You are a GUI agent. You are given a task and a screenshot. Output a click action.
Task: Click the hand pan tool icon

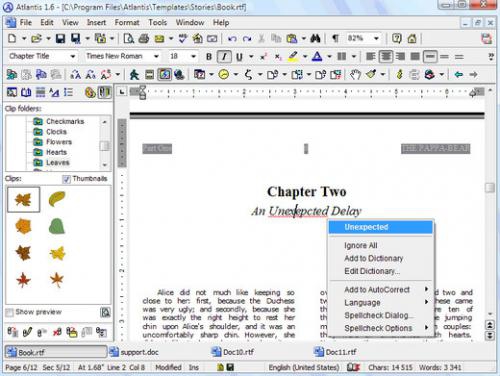[x=355, y=74]
